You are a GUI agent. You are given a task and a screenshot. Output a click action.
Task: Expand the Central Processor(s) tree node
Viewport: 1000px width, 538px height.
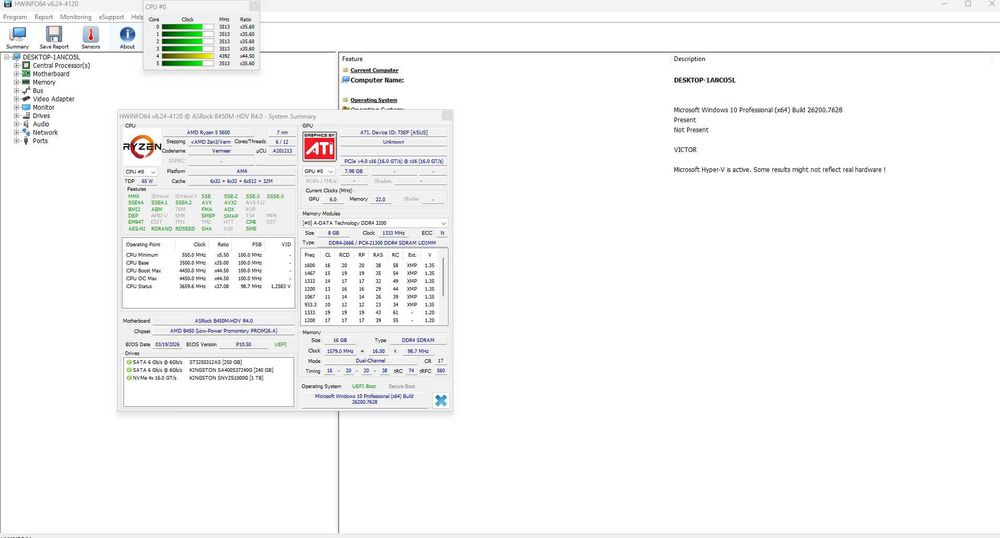[17, 65]
